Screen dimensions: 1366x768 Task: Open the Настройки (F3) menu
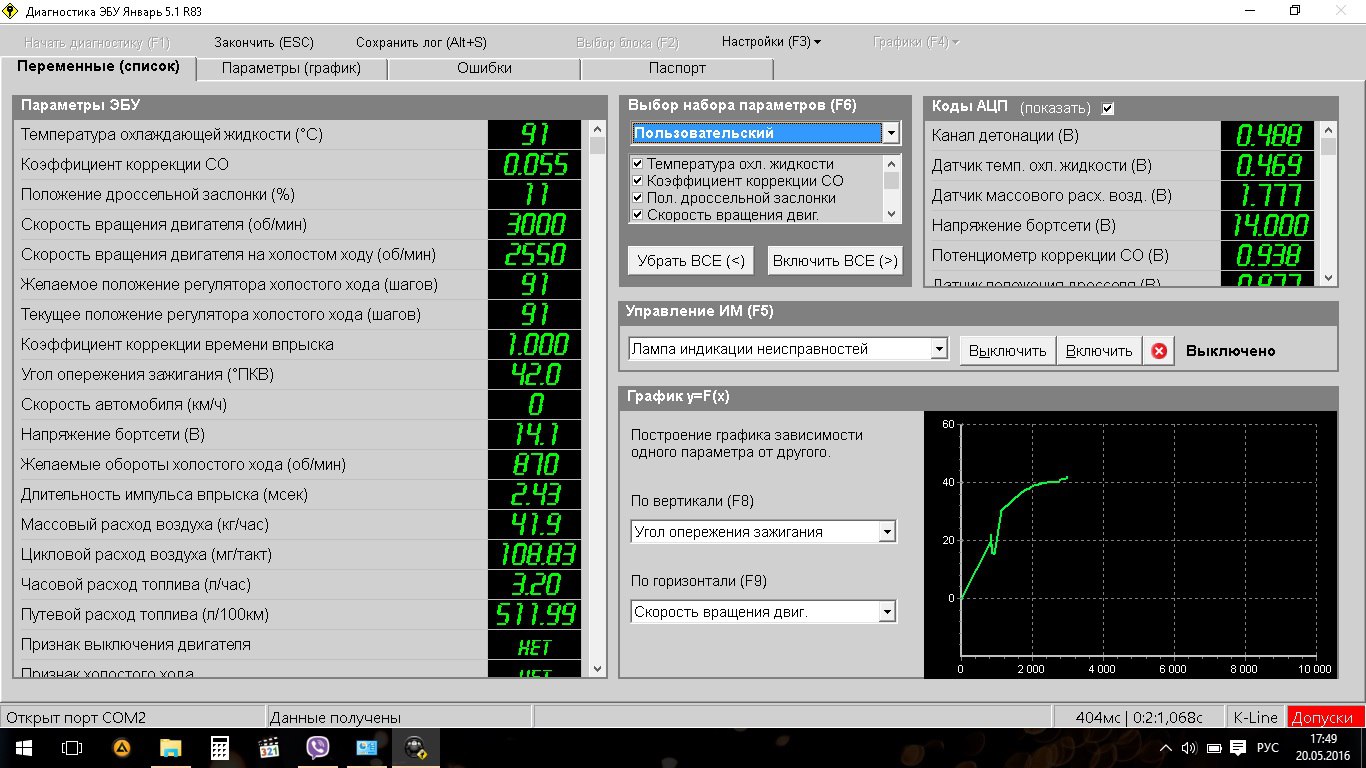[x=771, y=42]
